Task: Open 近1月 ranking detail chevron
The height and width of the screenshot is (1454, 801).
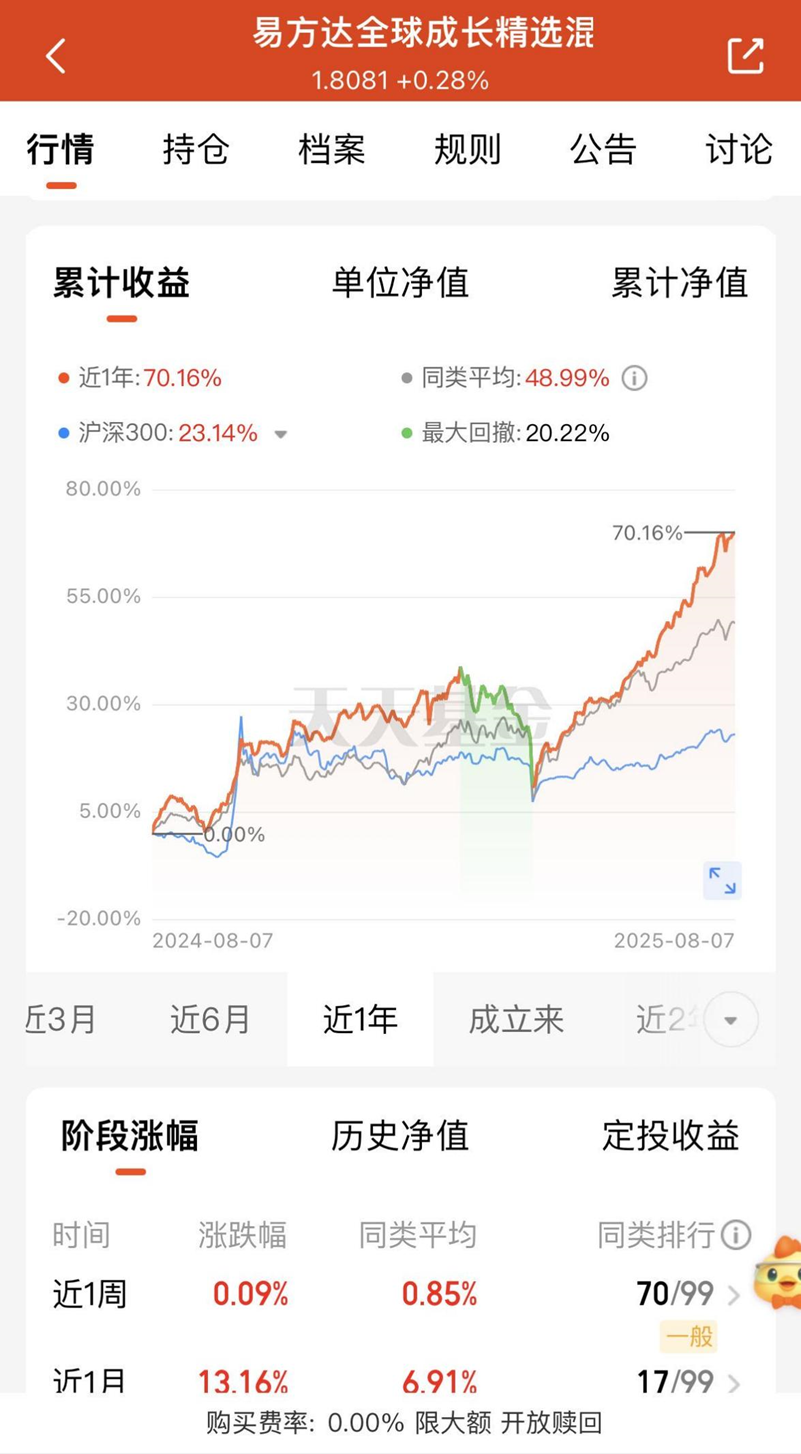Action: tap(734, 1384)
